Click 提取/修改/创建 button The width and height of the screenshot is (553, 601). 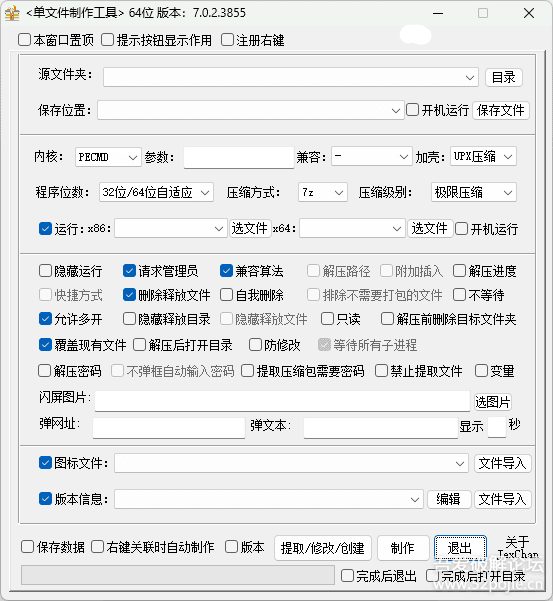pyautogui.click(x=323, y=548)
